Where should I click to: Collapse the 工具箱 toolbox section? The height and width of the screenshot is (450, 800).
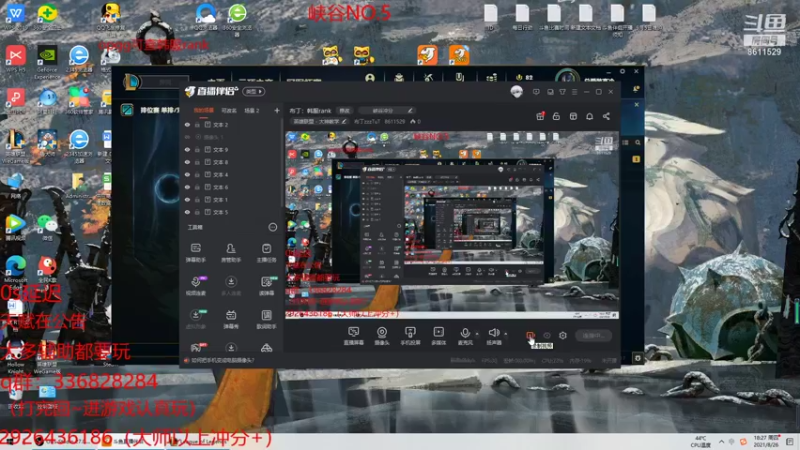pyautogui.click(x=272, y=227)
